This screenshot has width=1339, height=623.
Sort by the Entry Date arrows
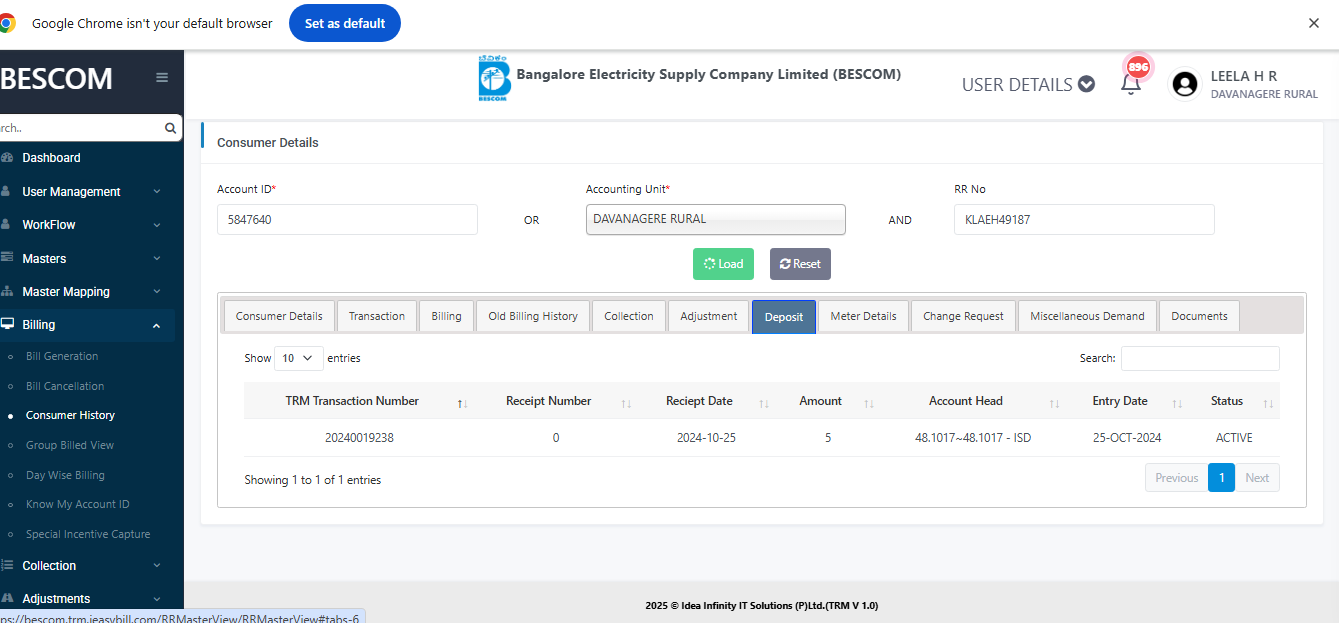(1177, 403)
